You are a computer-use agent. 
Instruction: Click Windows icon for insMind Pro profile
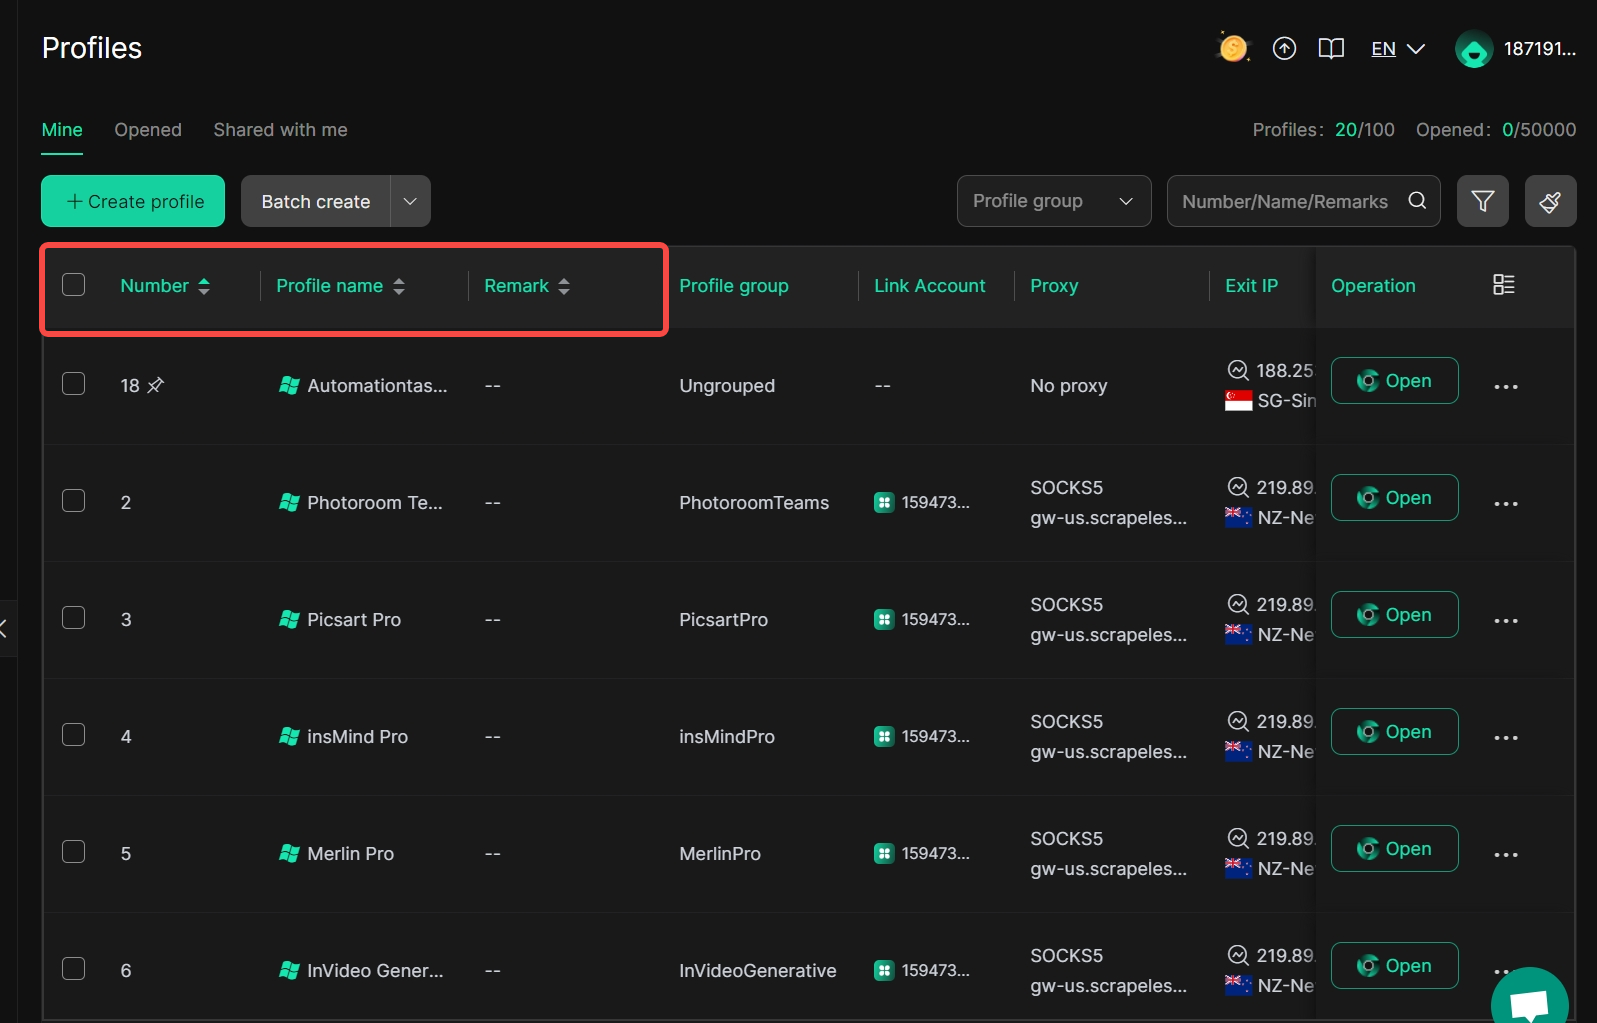tap(289, 737)
